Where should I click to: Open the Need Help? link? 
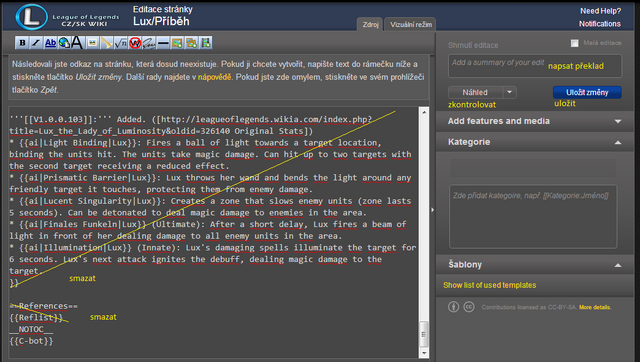(x=600, y=11)
